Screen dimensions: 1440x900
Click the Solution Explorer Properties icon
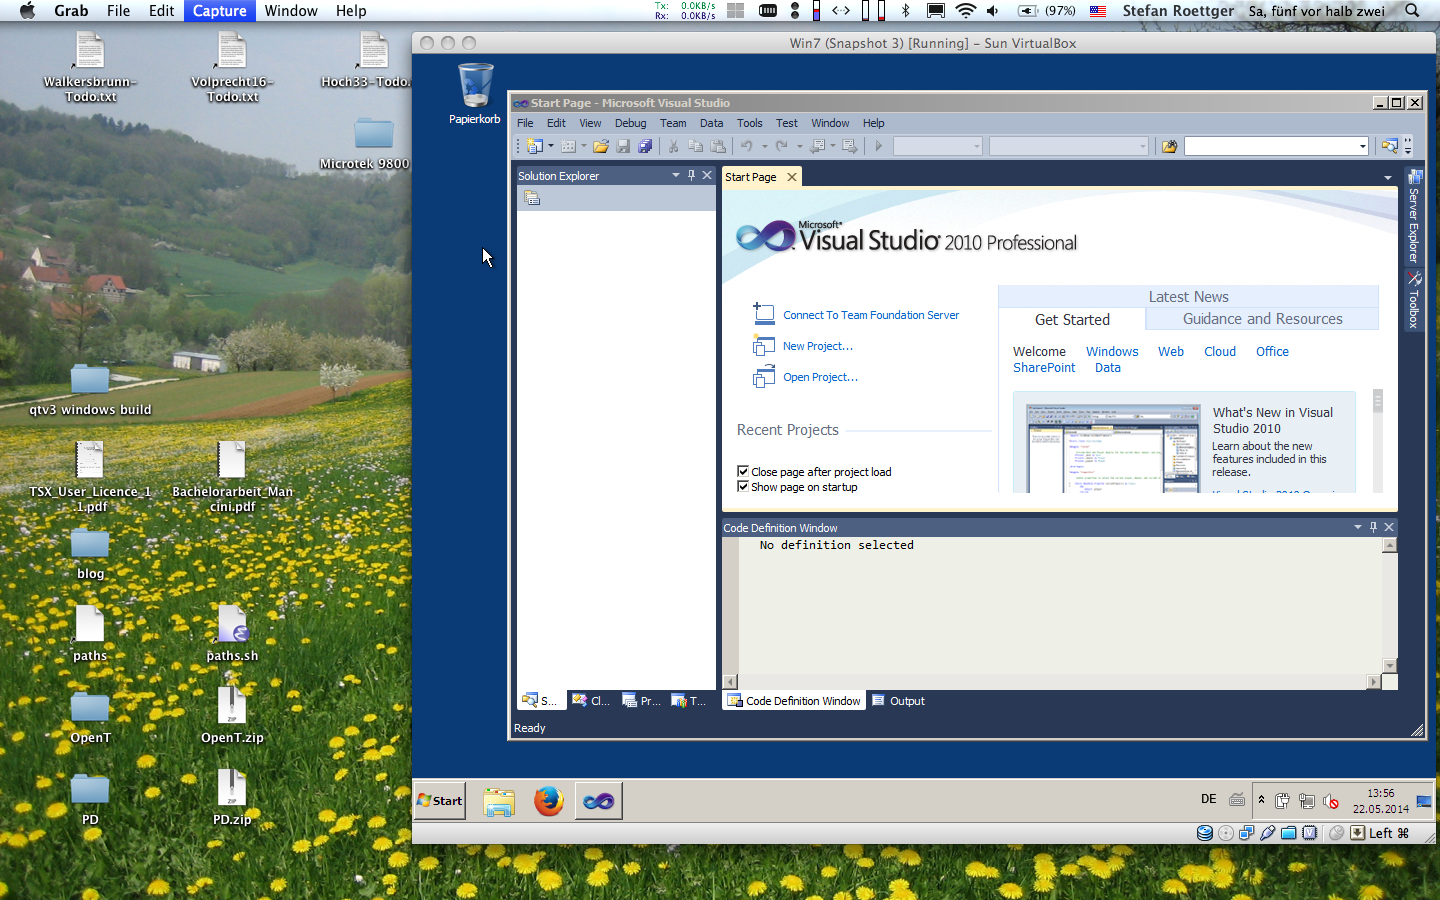coord(532,198)
